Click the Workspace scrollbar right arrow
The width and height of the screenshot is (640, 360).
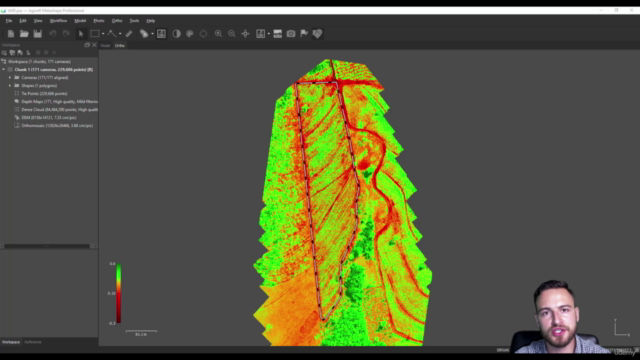95,246
